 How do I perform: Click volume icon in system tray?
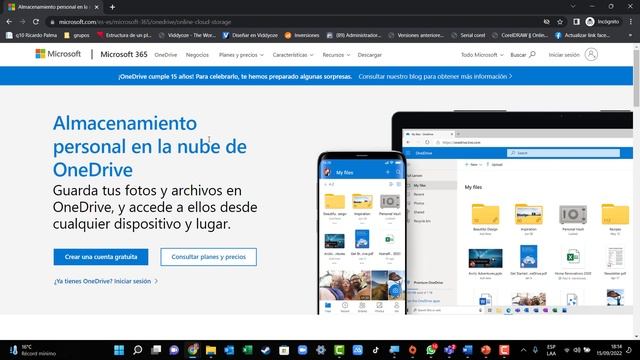tap(577, 350)
